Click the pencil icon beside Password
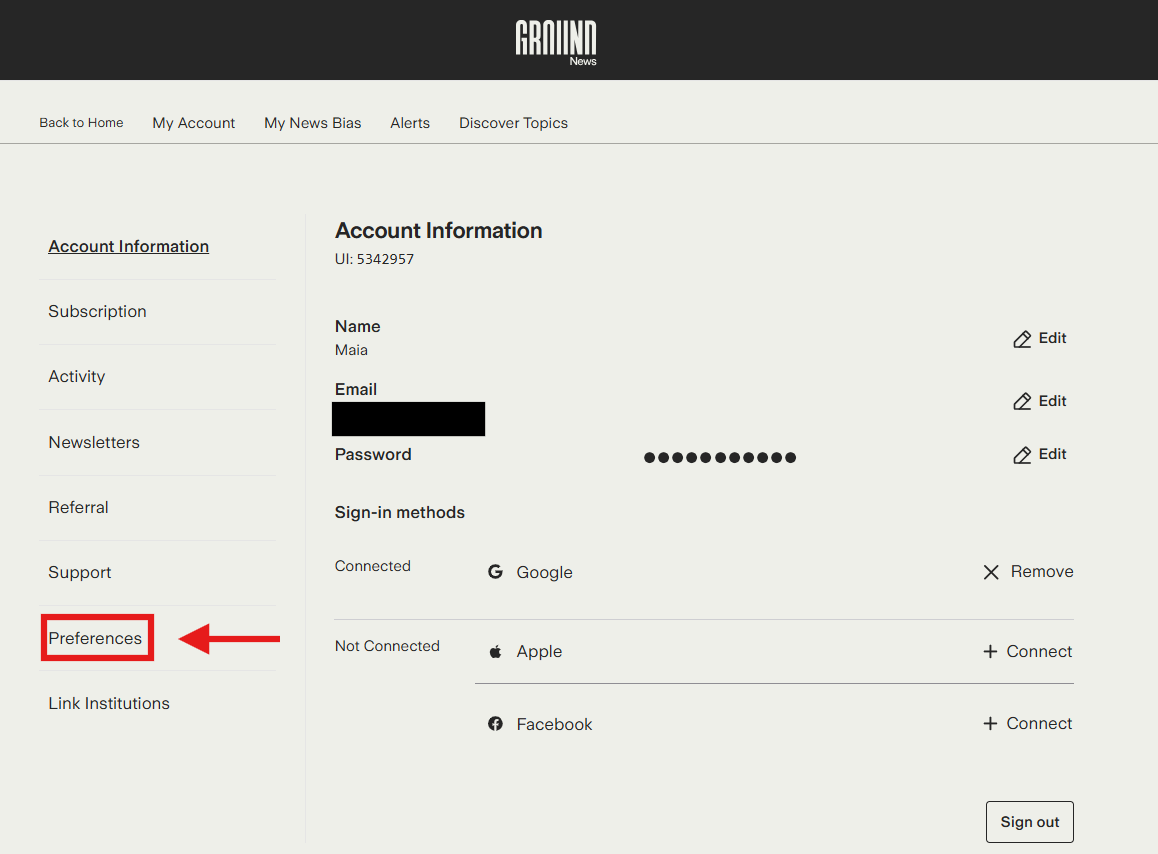The height and width of the screenshot is (854, 1158). (1022, 455)
